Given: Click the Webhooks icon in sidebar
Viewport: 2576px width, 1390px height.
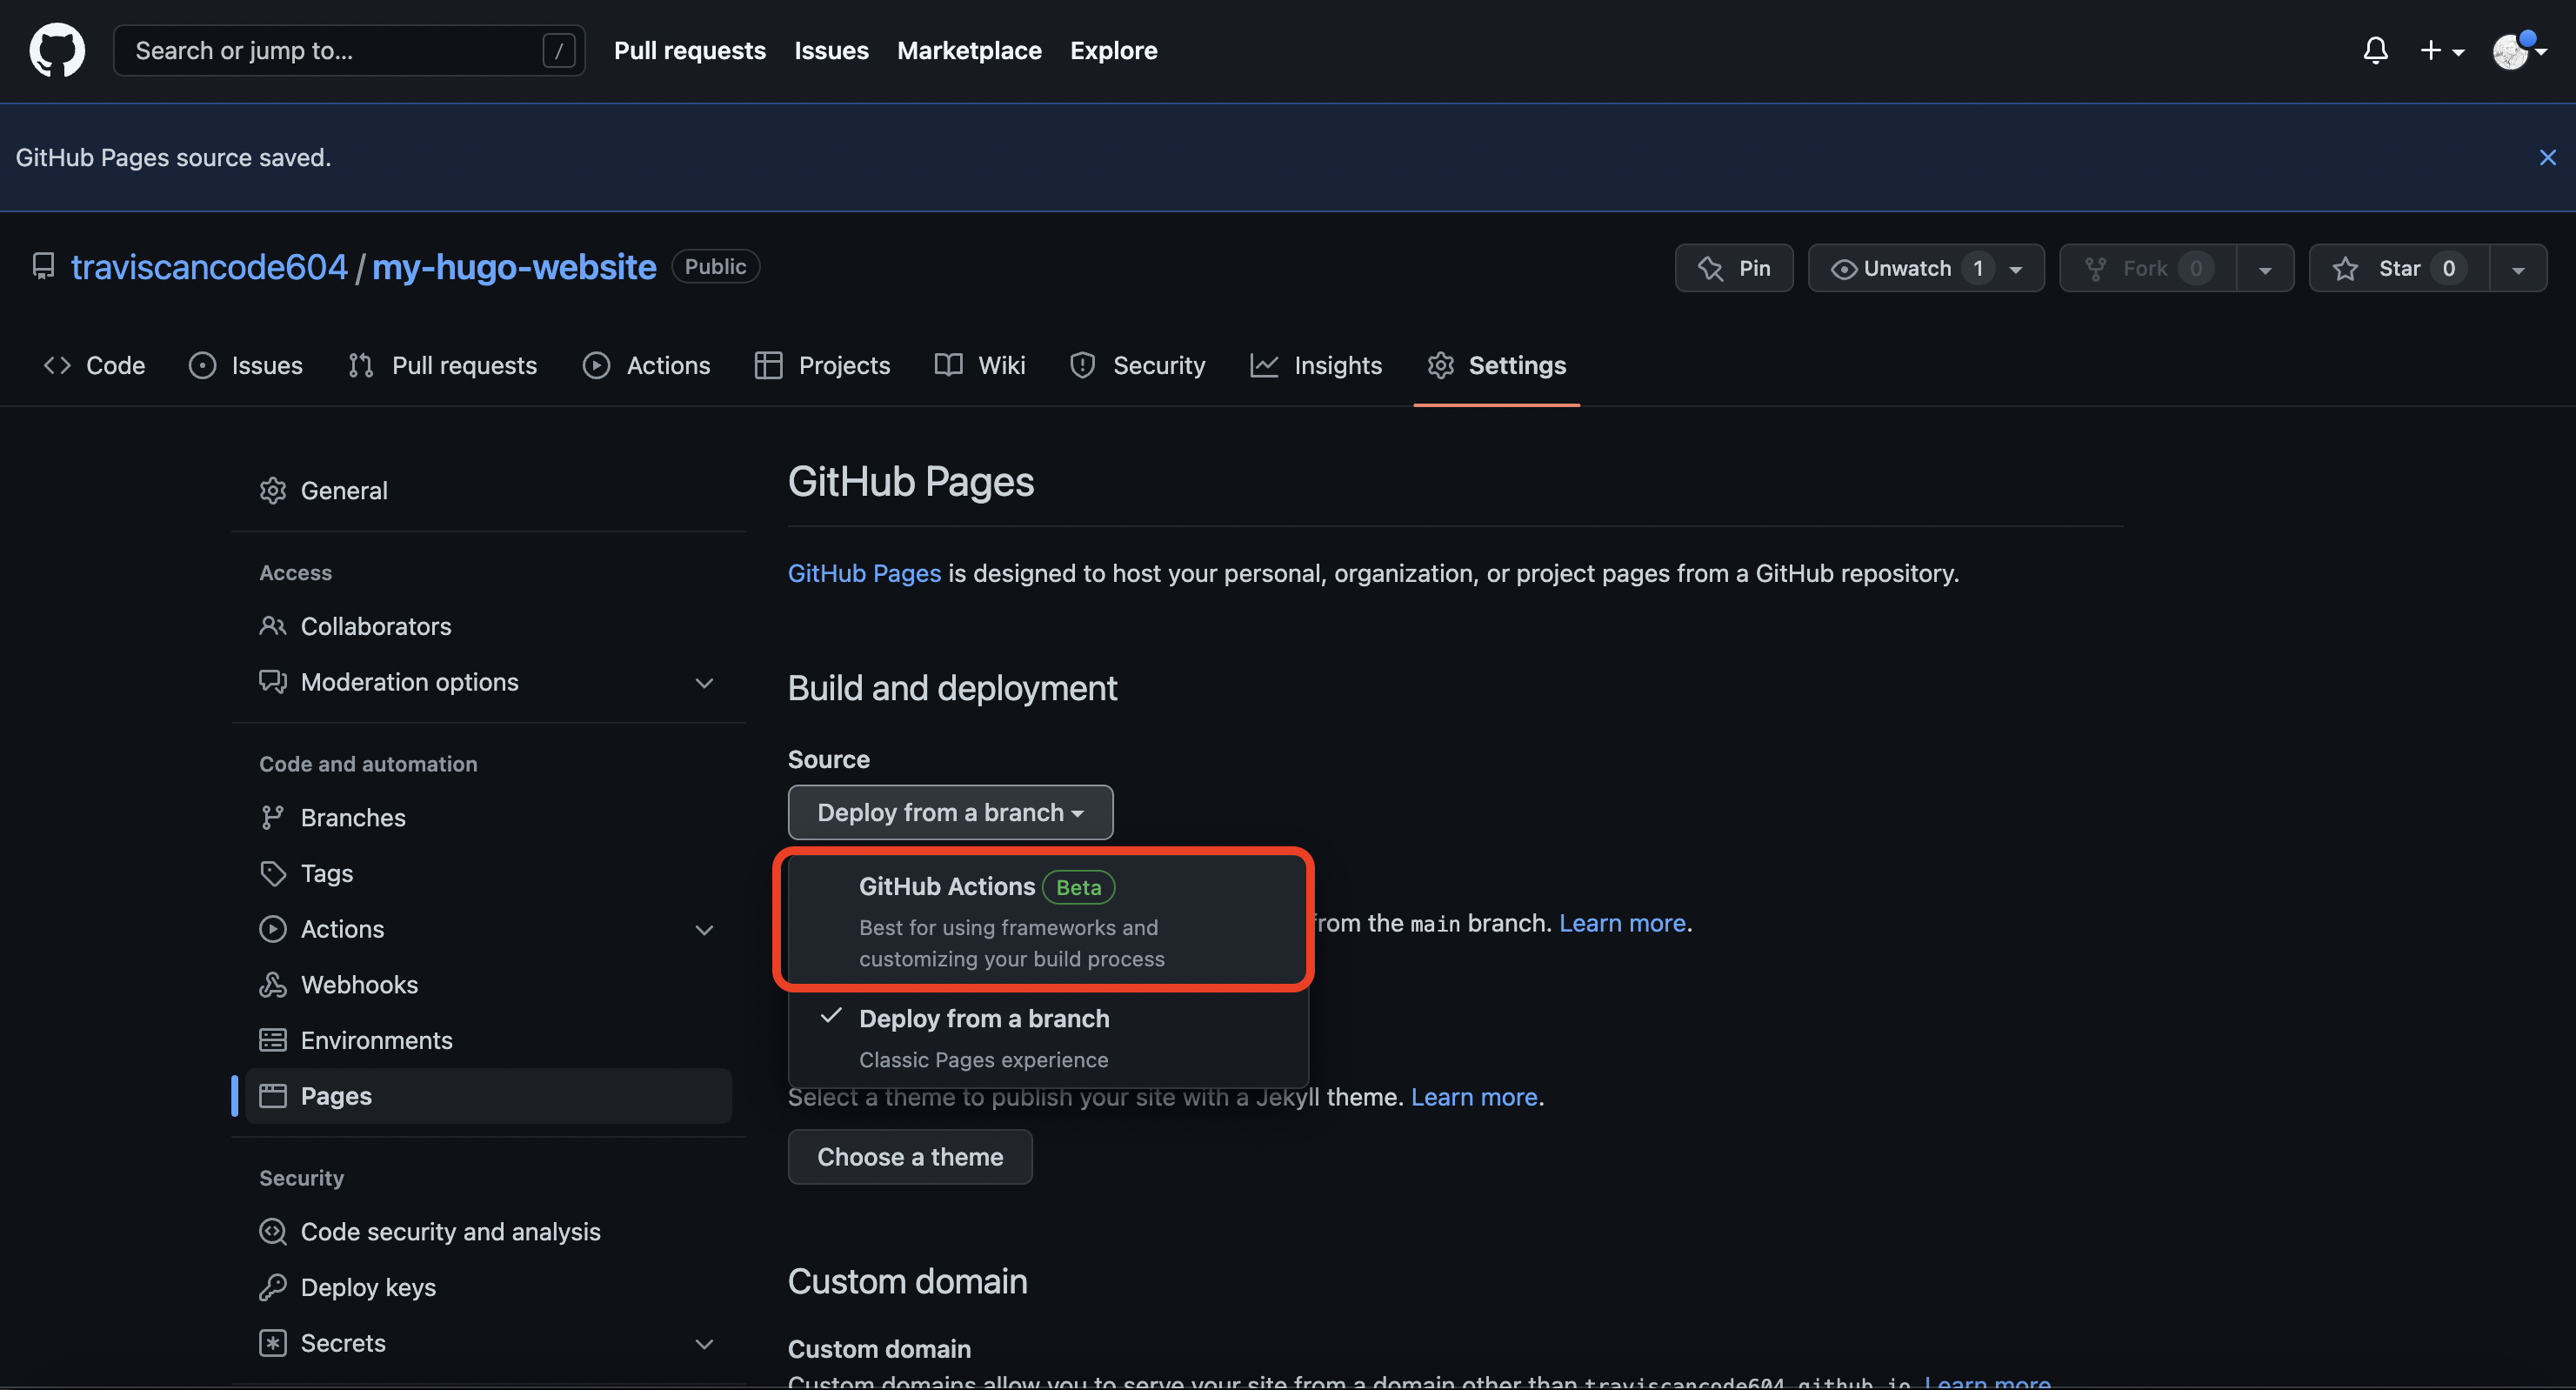Looking at the screenshot, I should (272, 985).
